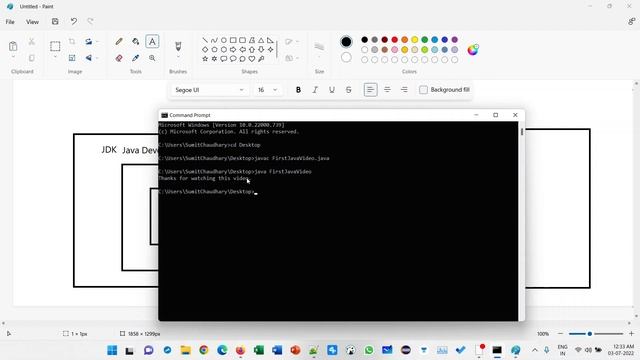Select the Pencil tool in Paint
640x360 pixels.
tap(119, 41)
